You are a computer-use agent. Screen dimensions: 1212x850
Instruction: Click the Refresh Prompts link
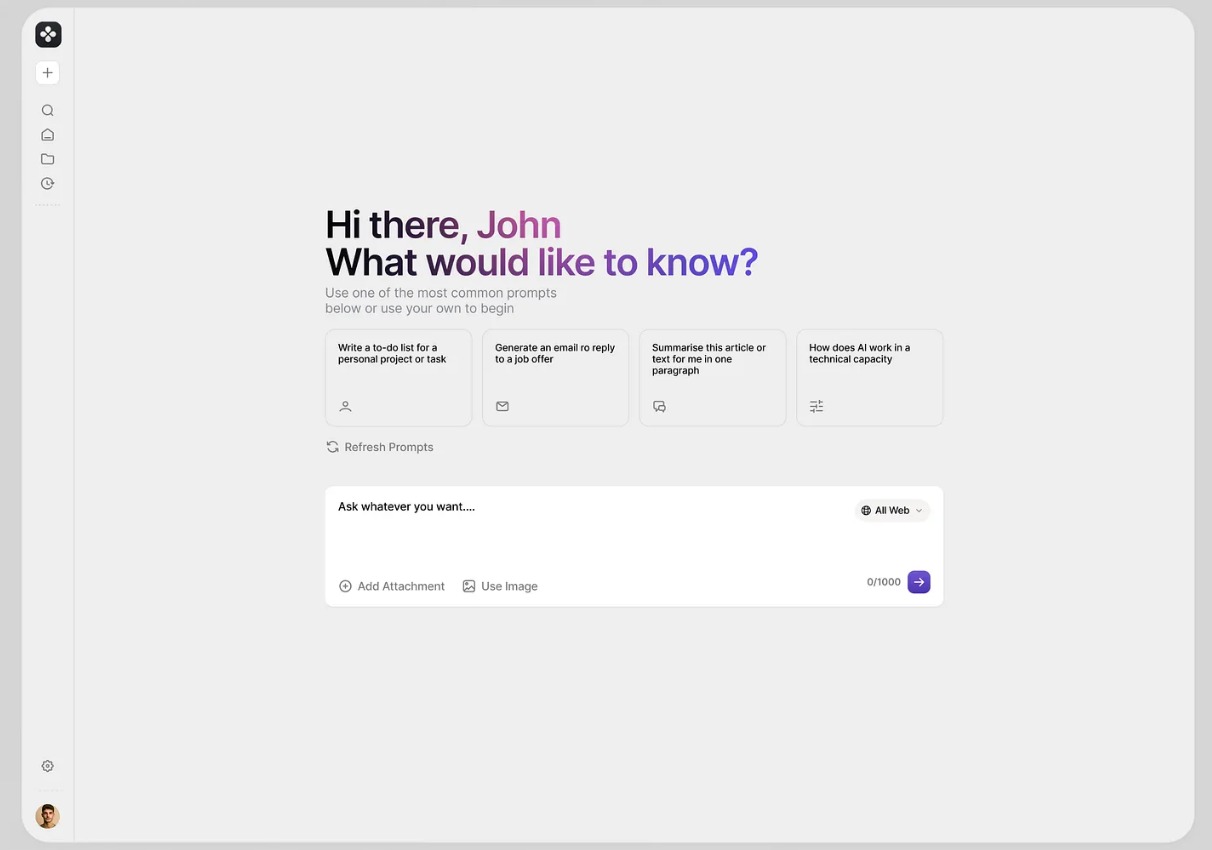pos(389,447)
